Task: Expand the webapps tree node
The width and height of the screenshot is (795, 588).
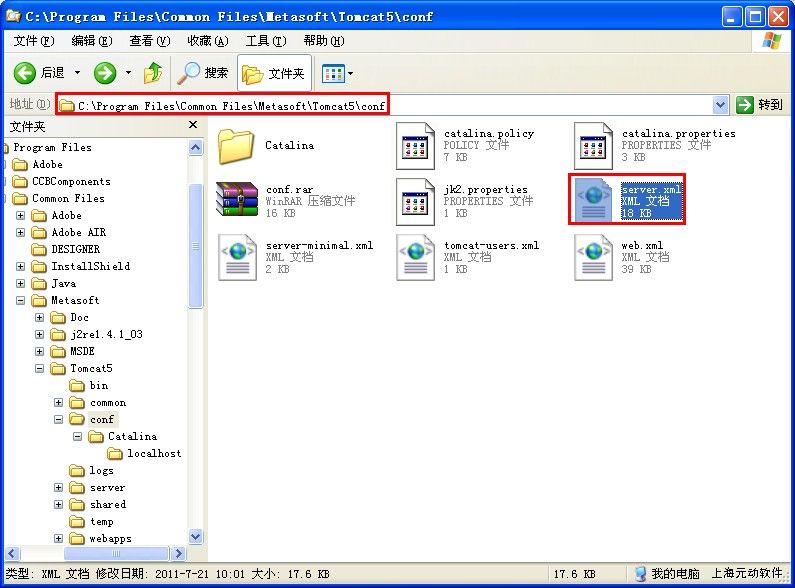Action: point(59,538)
